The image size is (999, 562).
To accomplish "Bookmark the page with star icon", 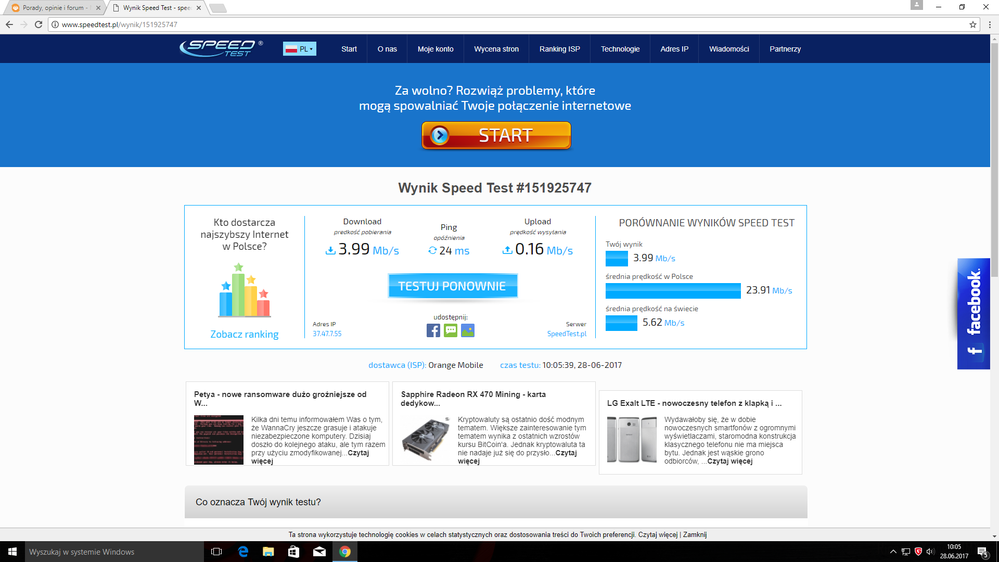I will [x=973, y=24].
